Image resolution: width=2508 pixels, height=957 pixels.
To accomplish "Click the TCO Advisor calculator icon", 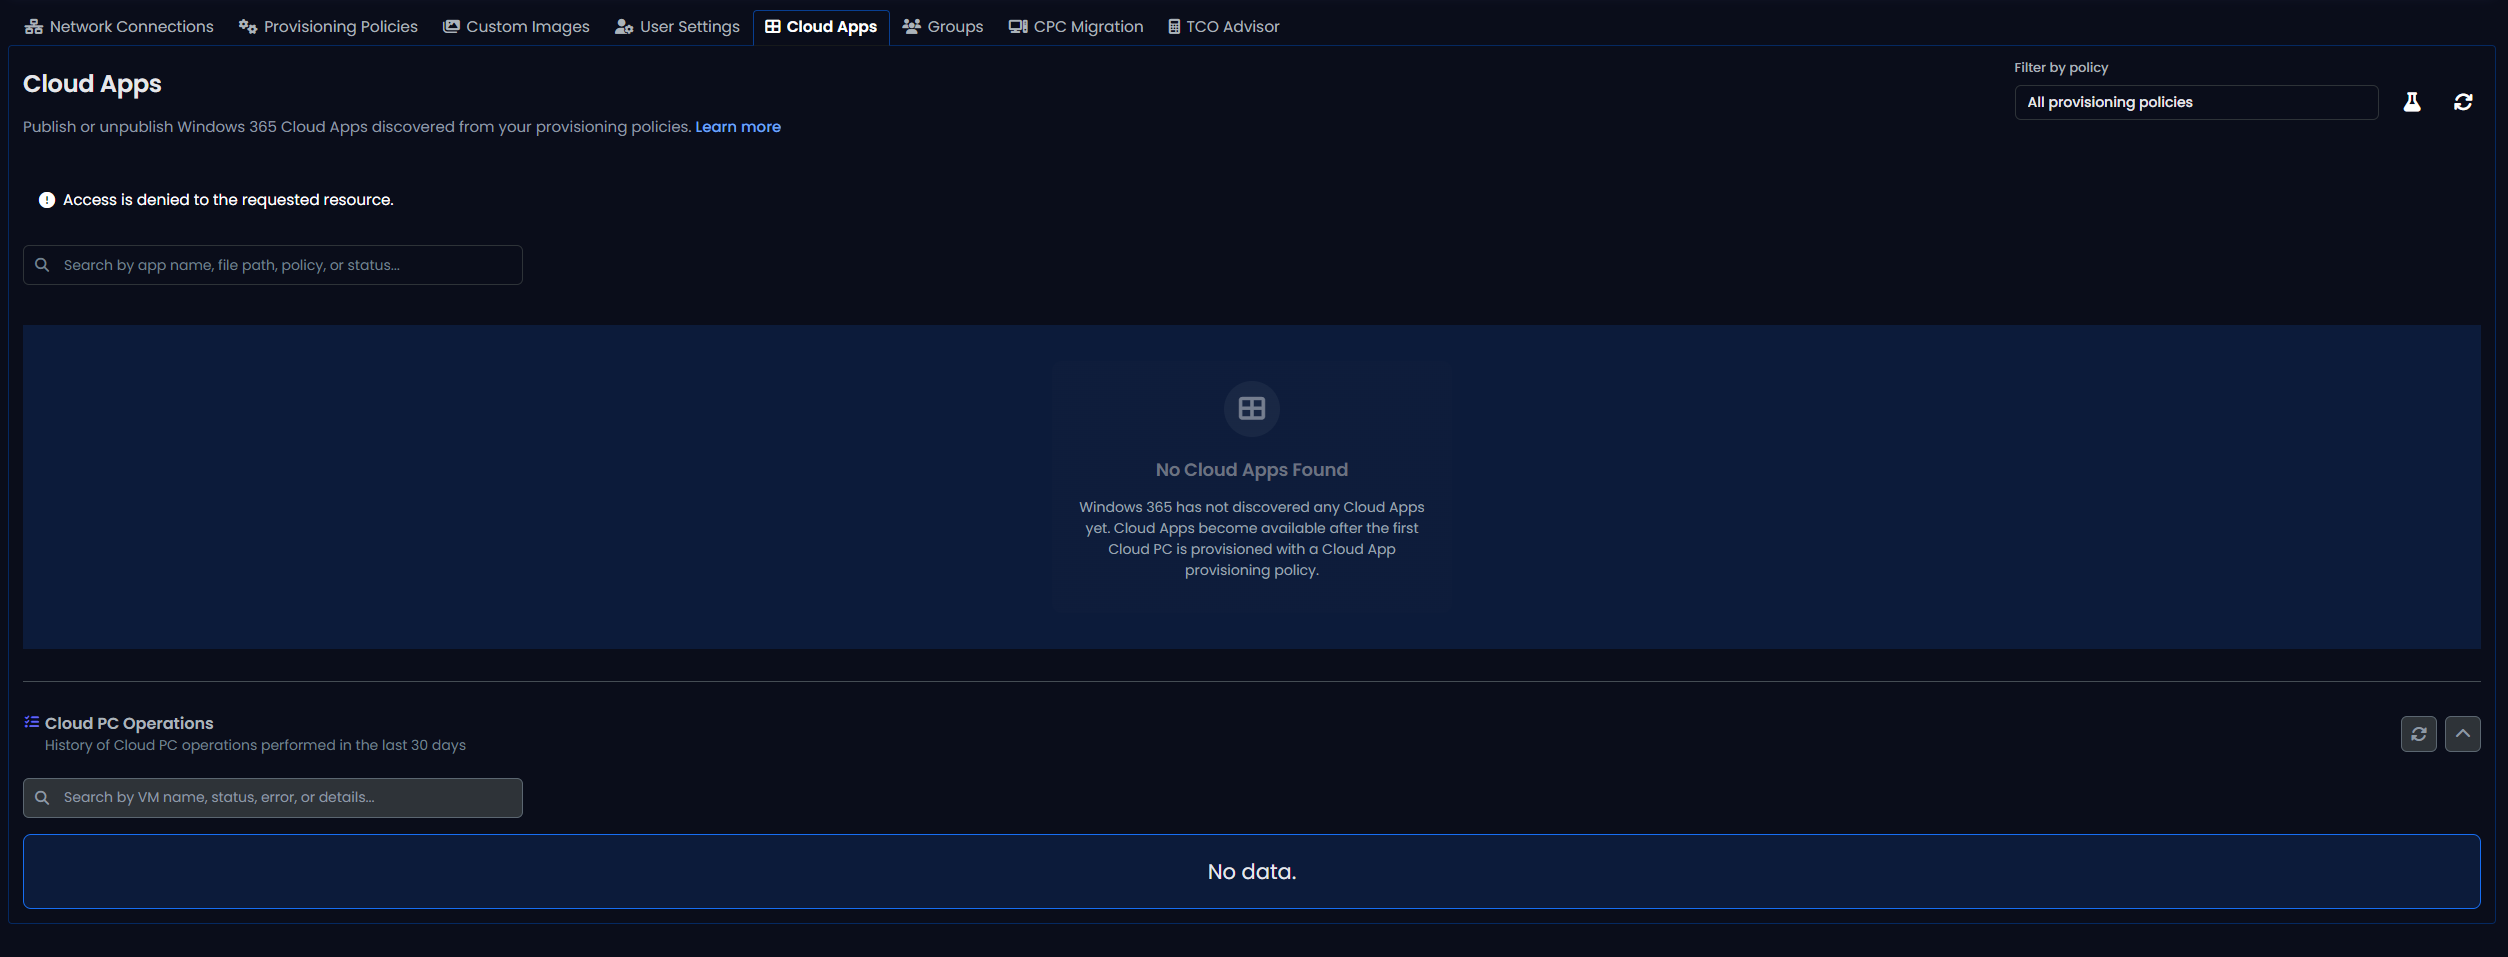I will tap(1174, 27).
